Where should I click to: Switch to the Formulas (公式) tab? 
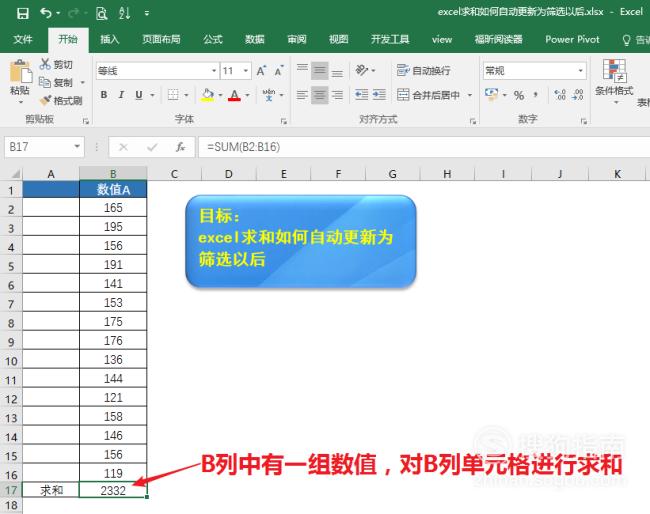(213, 40)
